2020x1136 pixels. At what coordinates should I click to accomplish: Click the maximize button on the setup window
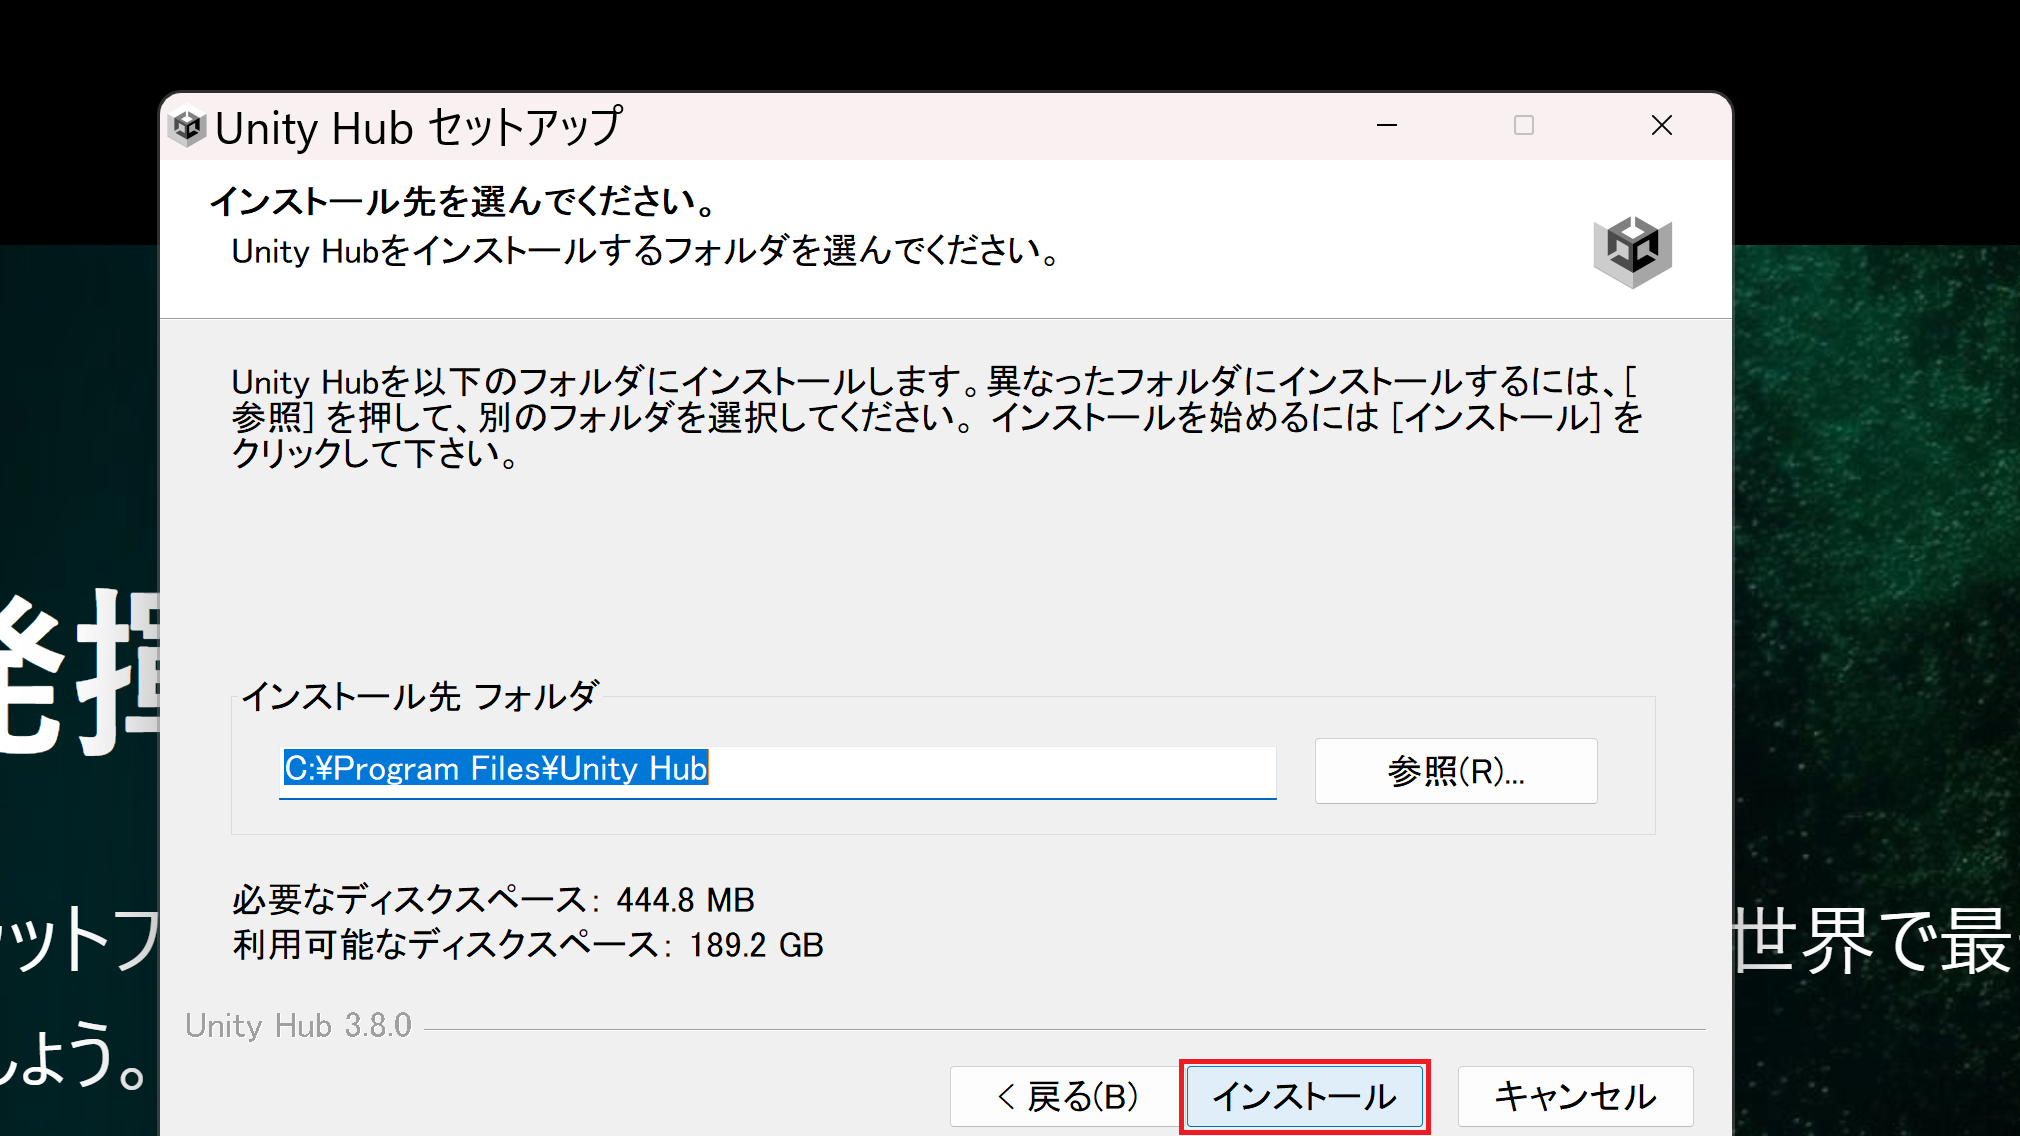pos(1524,126)
